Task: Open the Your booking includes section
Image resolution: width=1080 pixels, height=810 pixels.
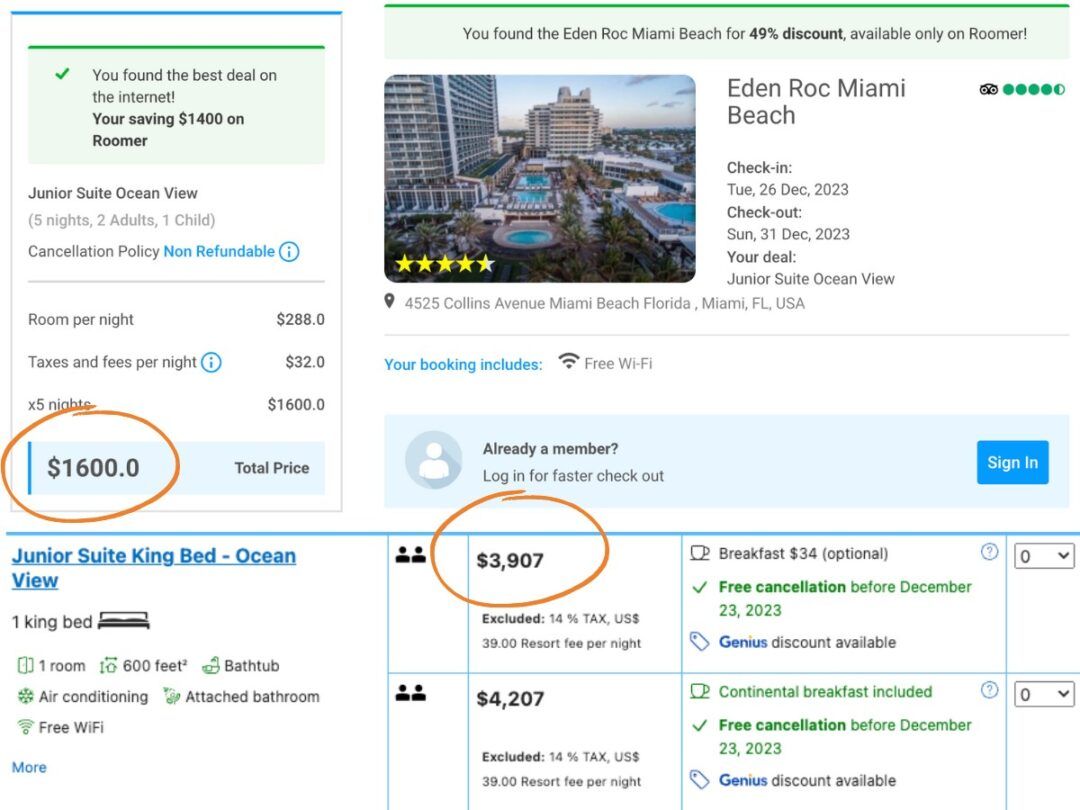Action: (x=463, y=364)
